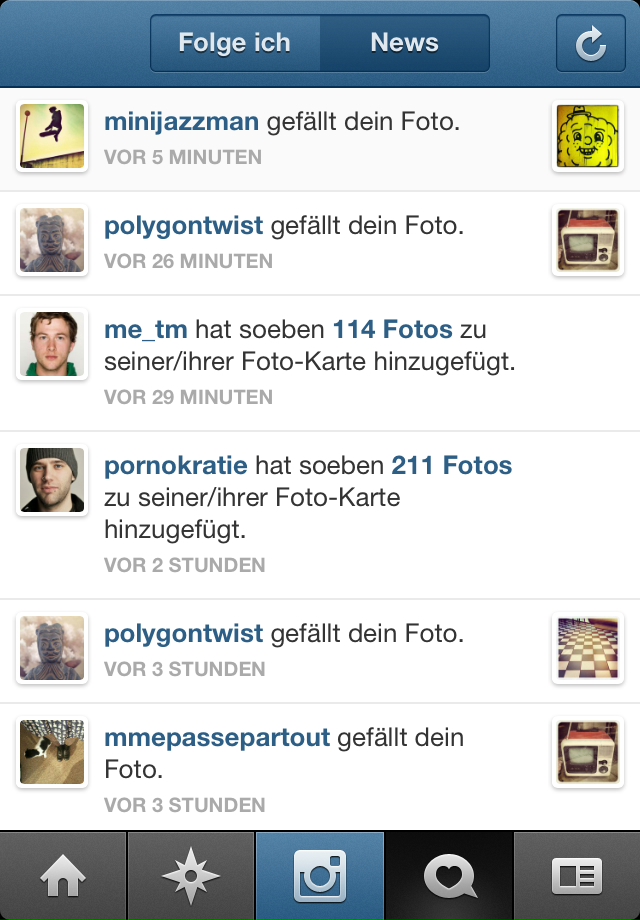View the yellow cartoon face photo thumbnail
The image size is (640, 920).
[587, 136]
